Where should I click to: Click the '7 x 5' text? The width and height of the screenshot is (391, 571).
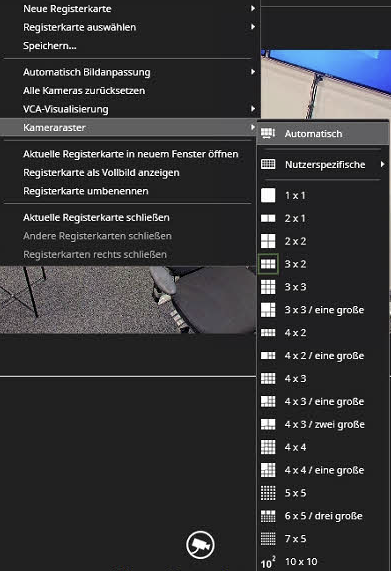pyautogui.click(x=295, y=539)
